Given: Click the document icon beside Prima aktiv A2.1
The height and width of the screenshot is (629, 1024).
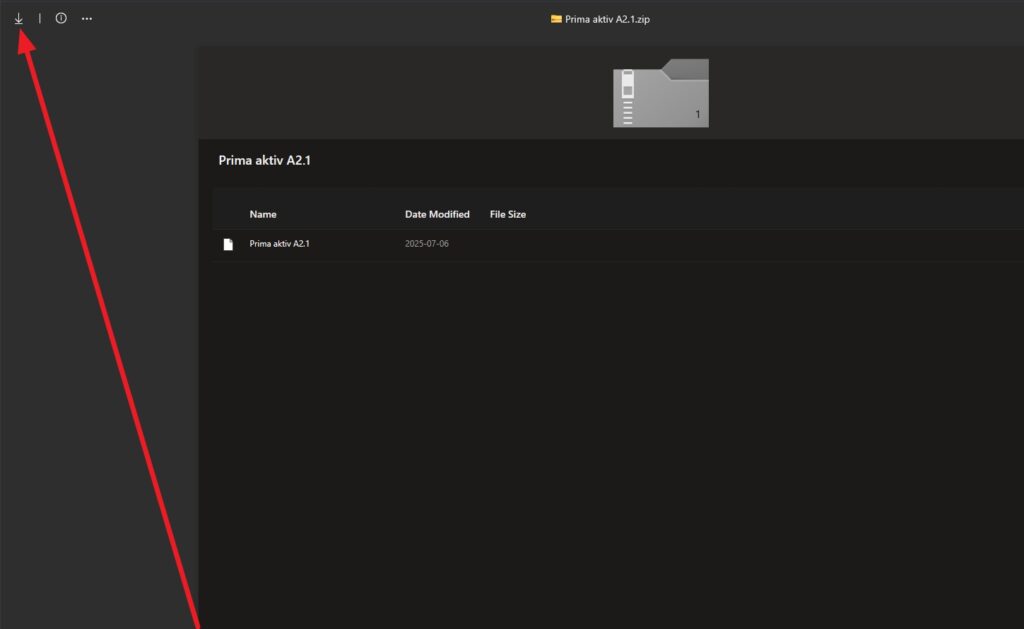Looking at the screenshot, I should [x=228, y=244].
